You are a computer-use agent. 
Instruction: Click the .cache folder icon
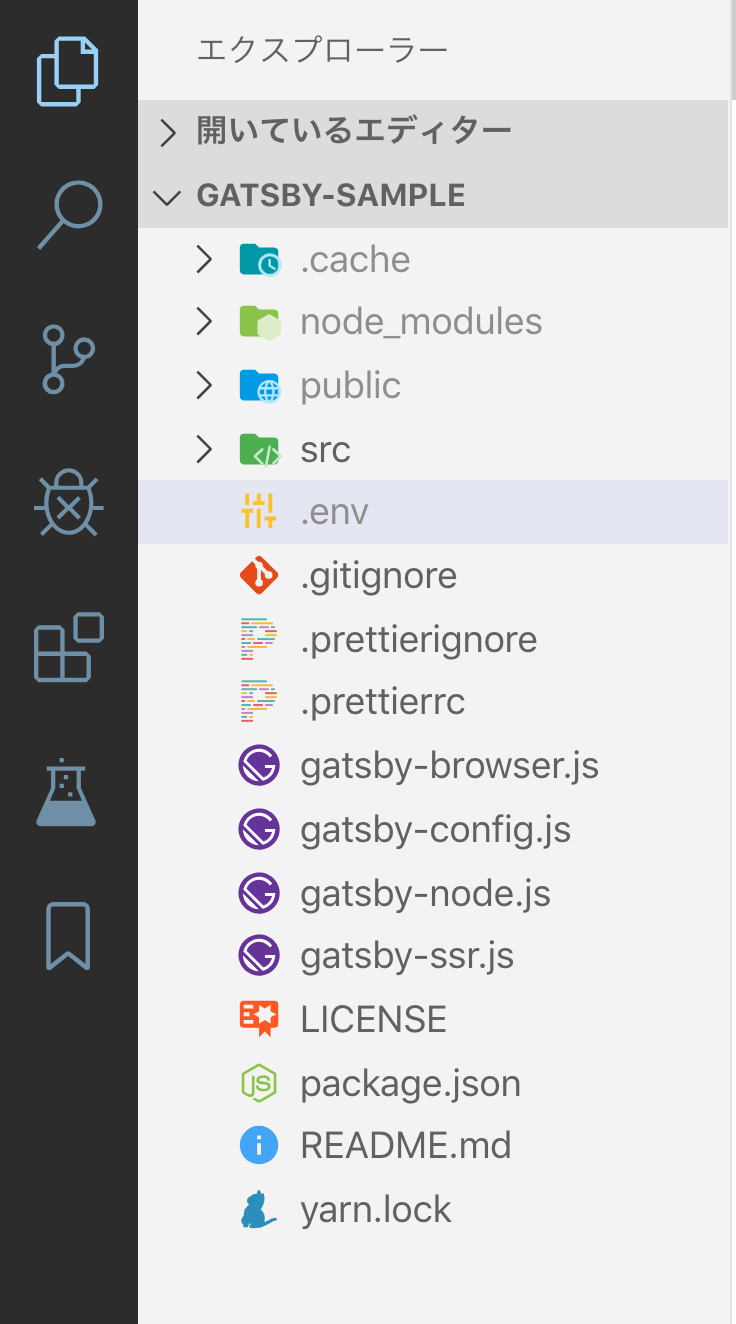coord(260,260)
